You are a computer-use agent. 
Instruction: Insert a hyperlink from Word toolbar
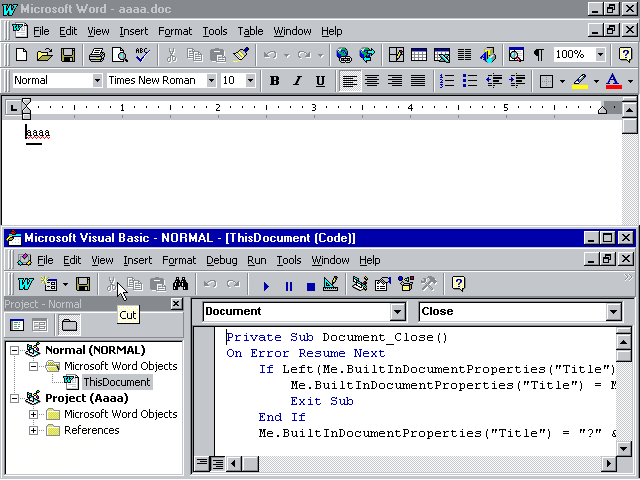tap(344, 55)
